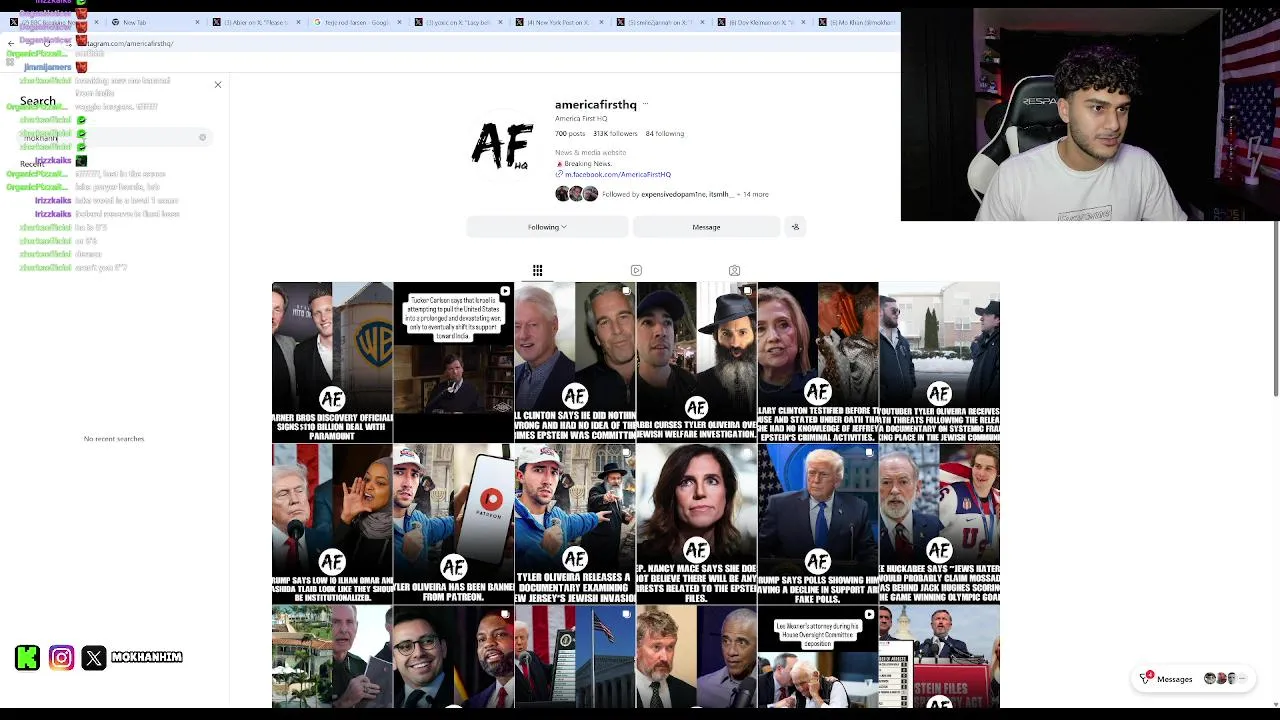Image resolution: width=1280 pixels, height=720 pixels.
Task: Open the Les Wexner attorney deposition post
Action: tap(817, 657)
